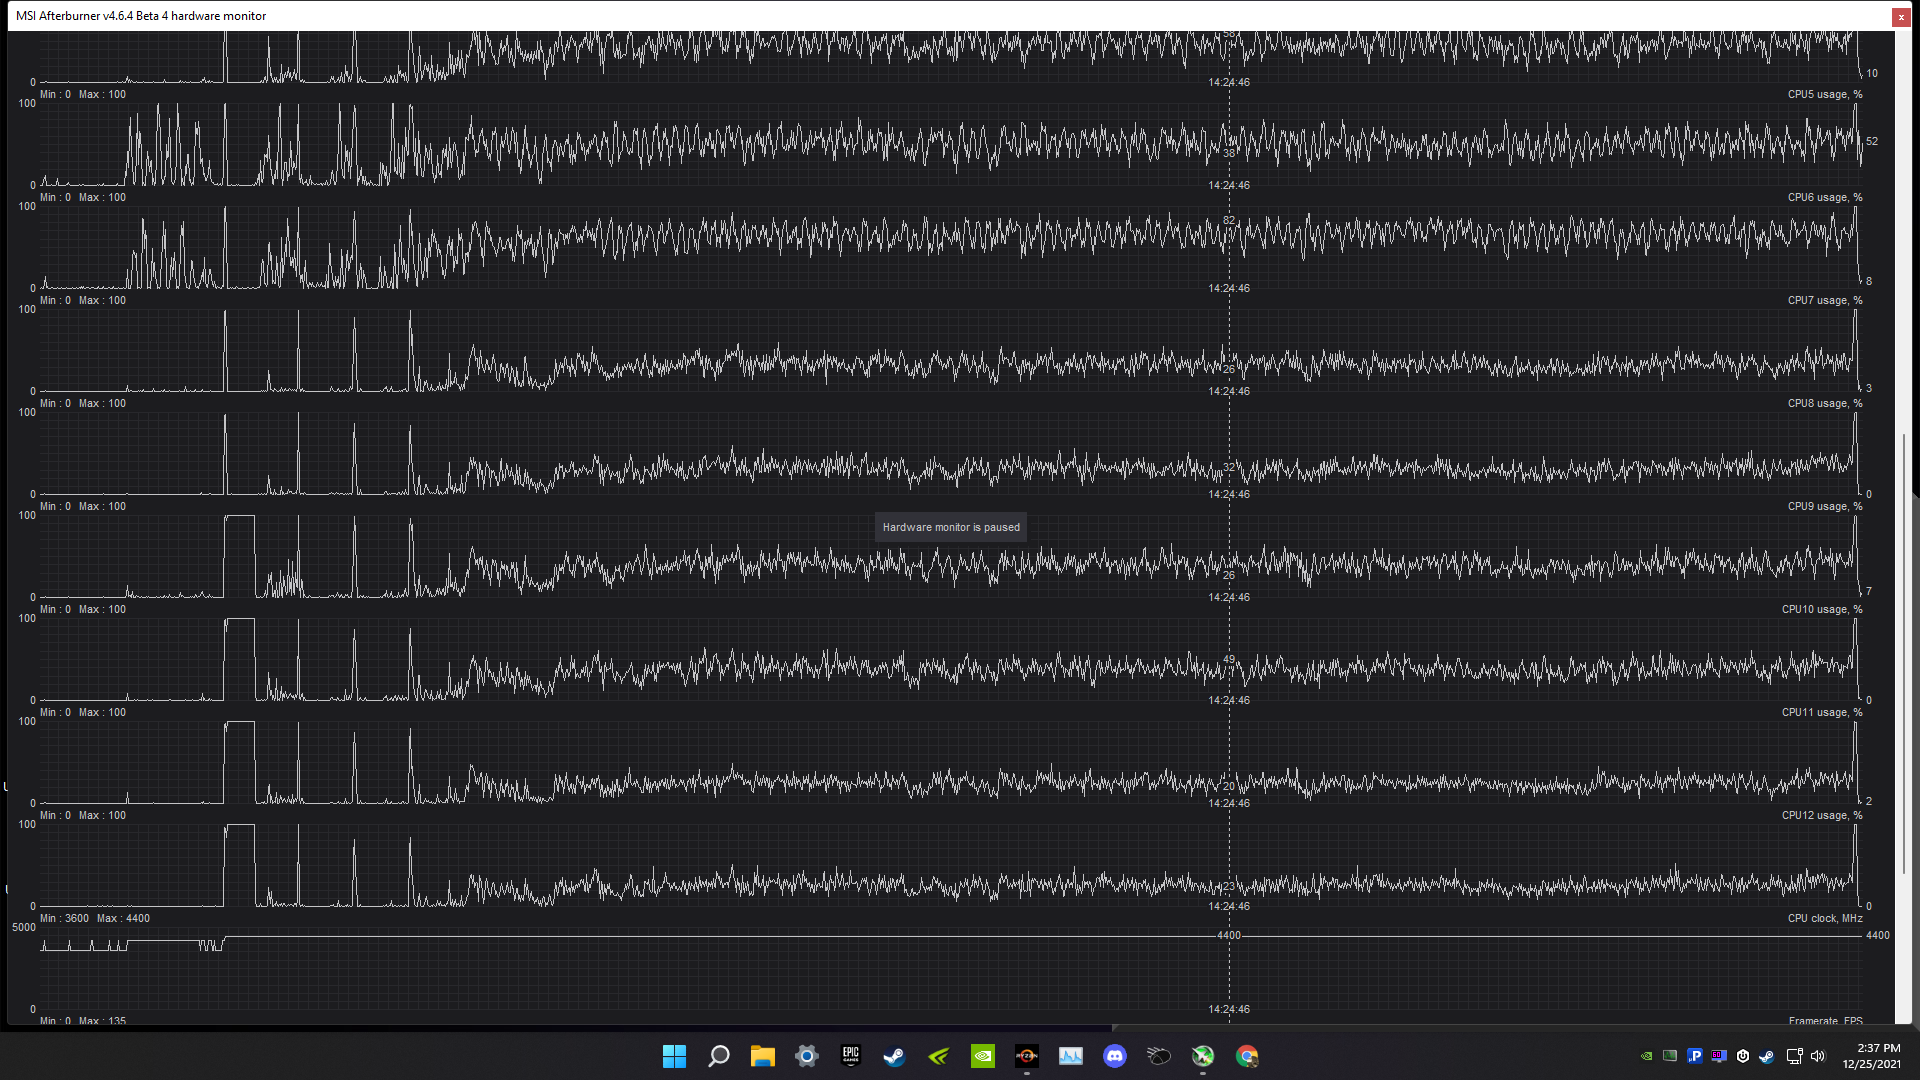Open Discord from the taskbar
The image size is (1920, 1080).
[x=1114, y=1056]
